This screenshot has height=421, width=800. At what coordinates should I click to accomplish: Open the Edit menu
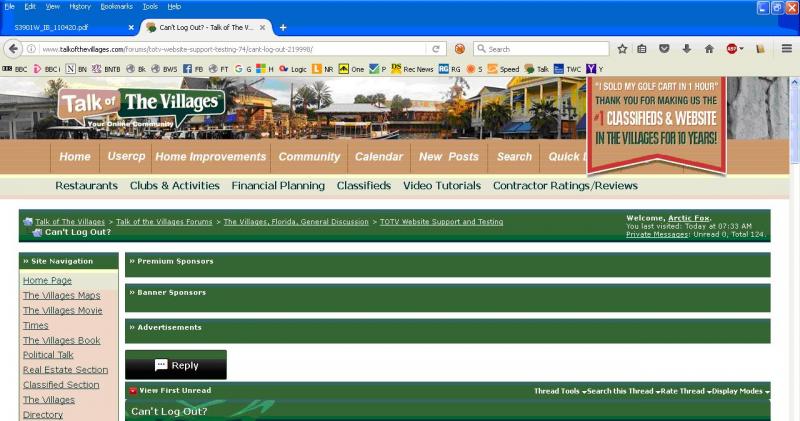(30, 7)
